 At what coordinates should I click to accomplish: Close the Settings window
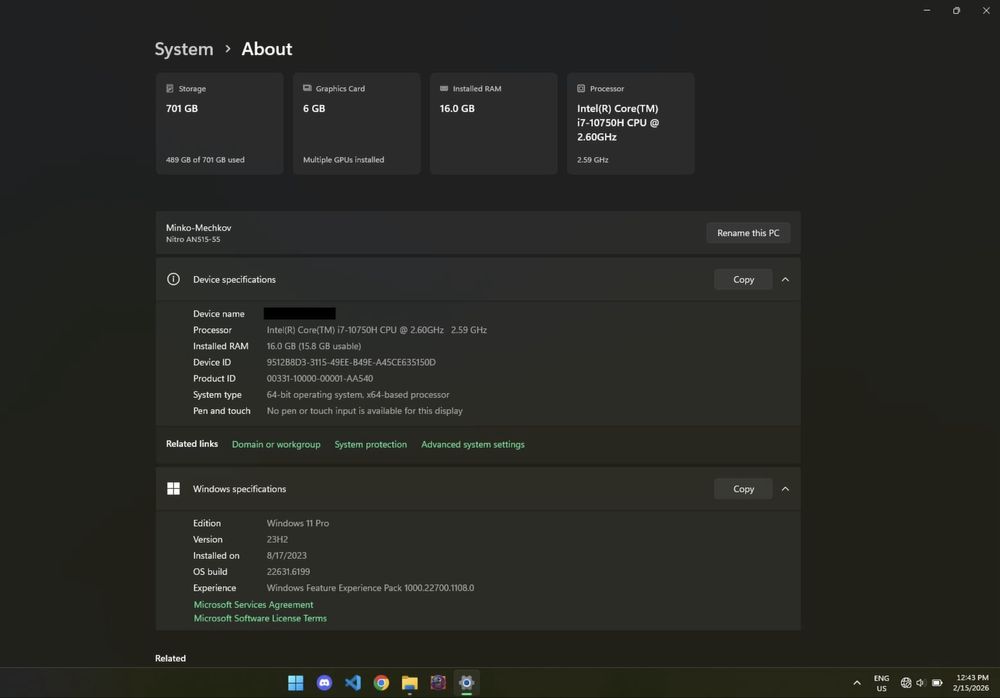[x=986, y=10]
